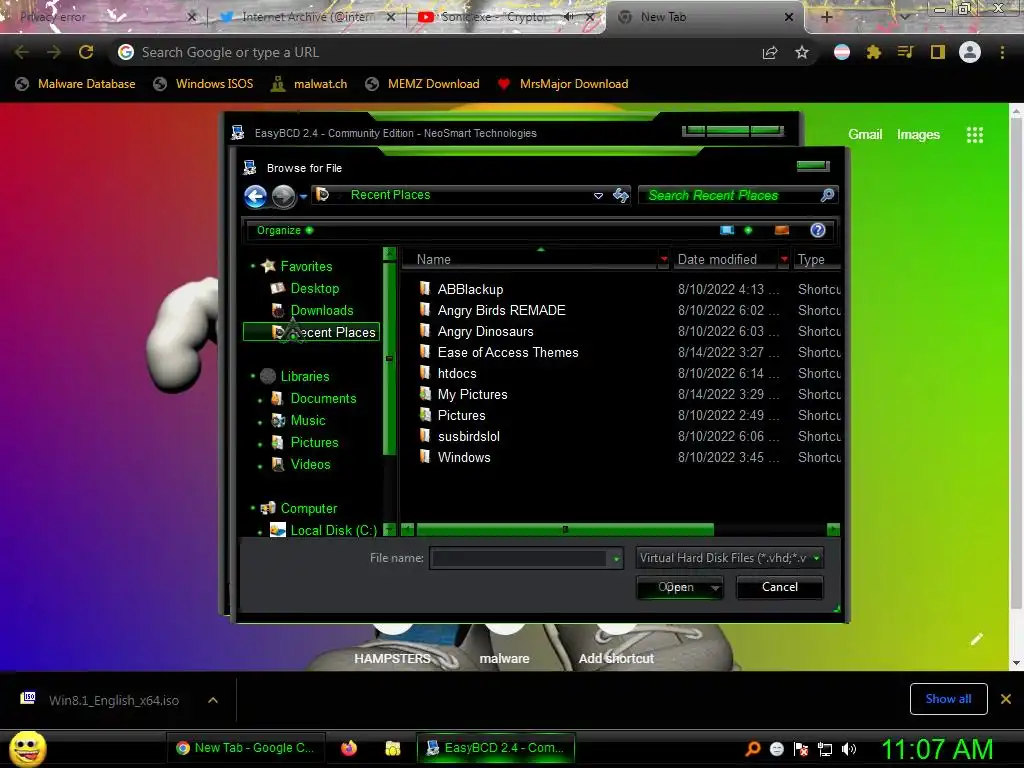Switch to the Internet Archive tab
The width and height of the screenshot is (1024, 768).
(306, 18)
